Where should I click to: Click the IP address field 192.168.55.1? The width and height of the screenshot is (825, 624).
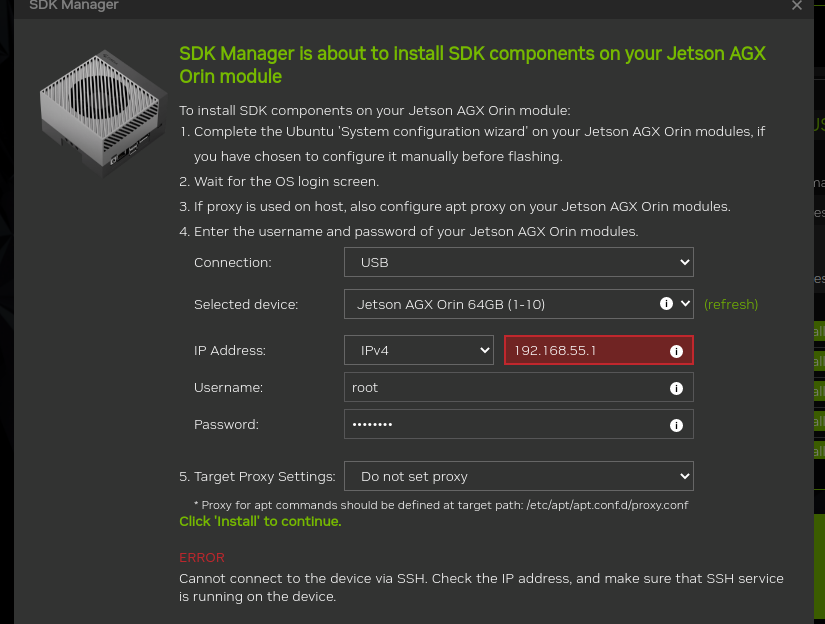coord(599,350)
